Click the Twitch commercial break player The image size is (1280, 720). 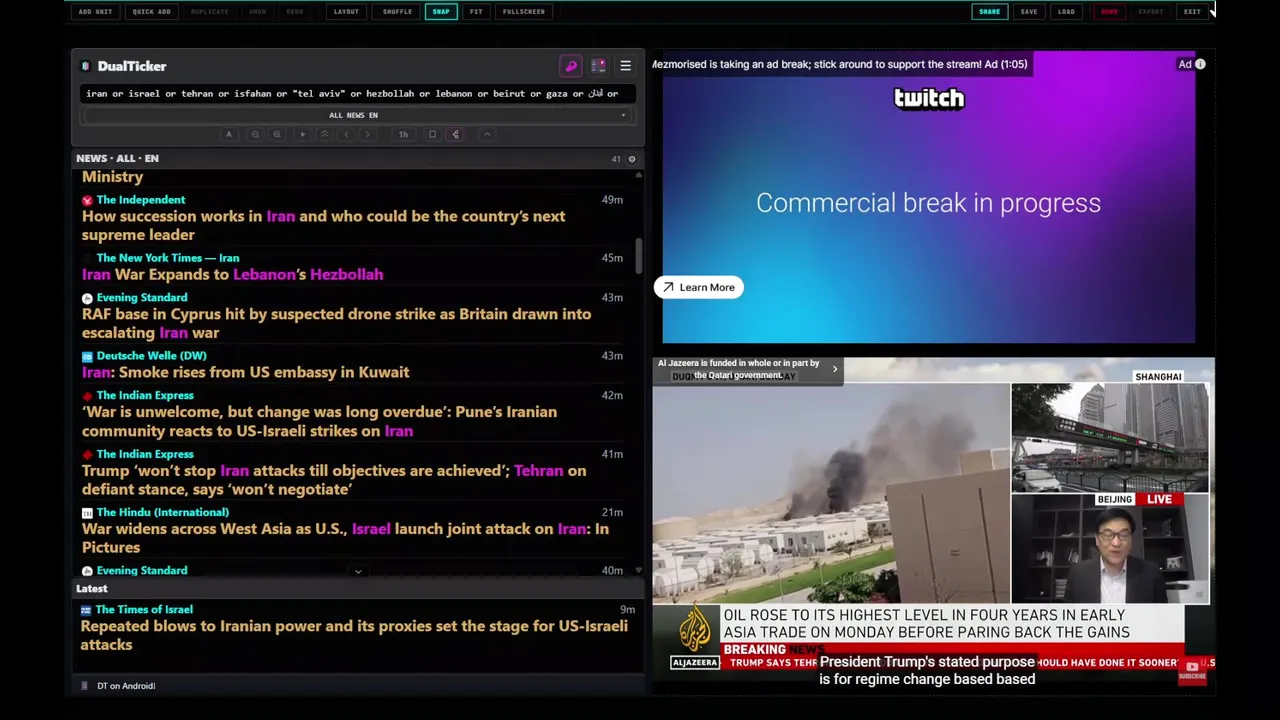point(928,197)
